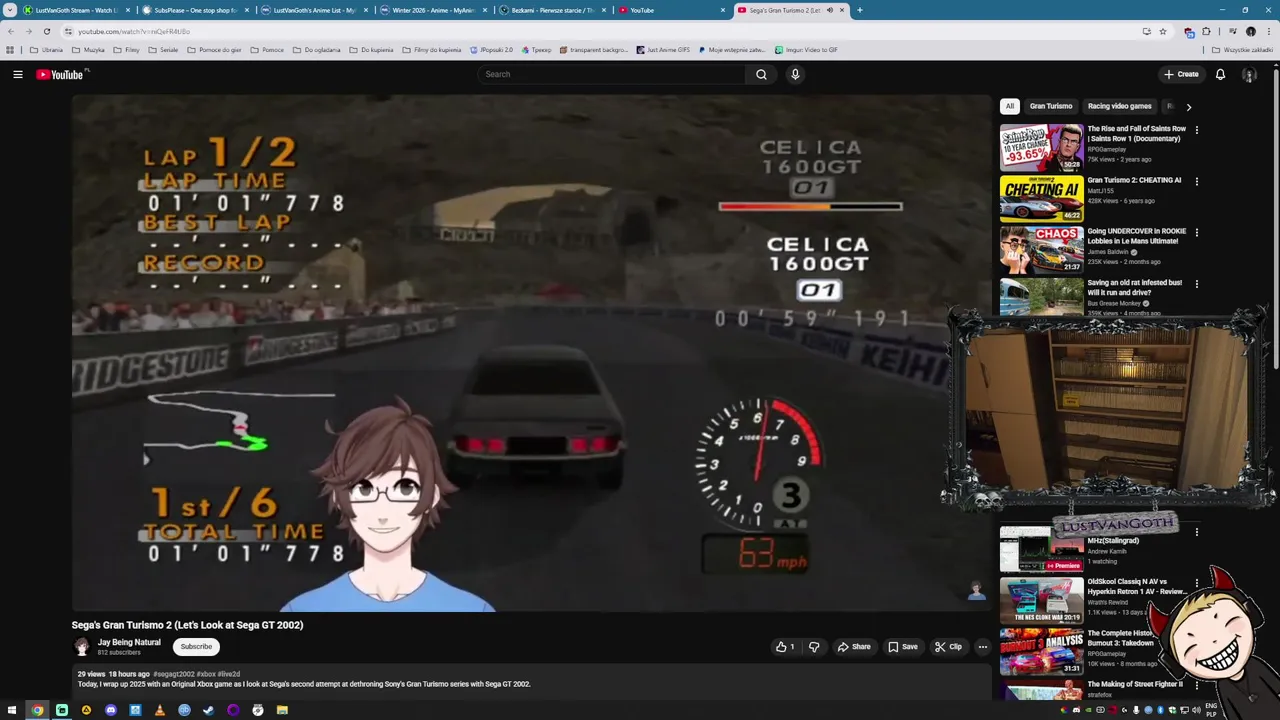This screenshot has width=1280, height=720.
Task: Open the Muzyka bookmarks folder
Action: (88, 49)
